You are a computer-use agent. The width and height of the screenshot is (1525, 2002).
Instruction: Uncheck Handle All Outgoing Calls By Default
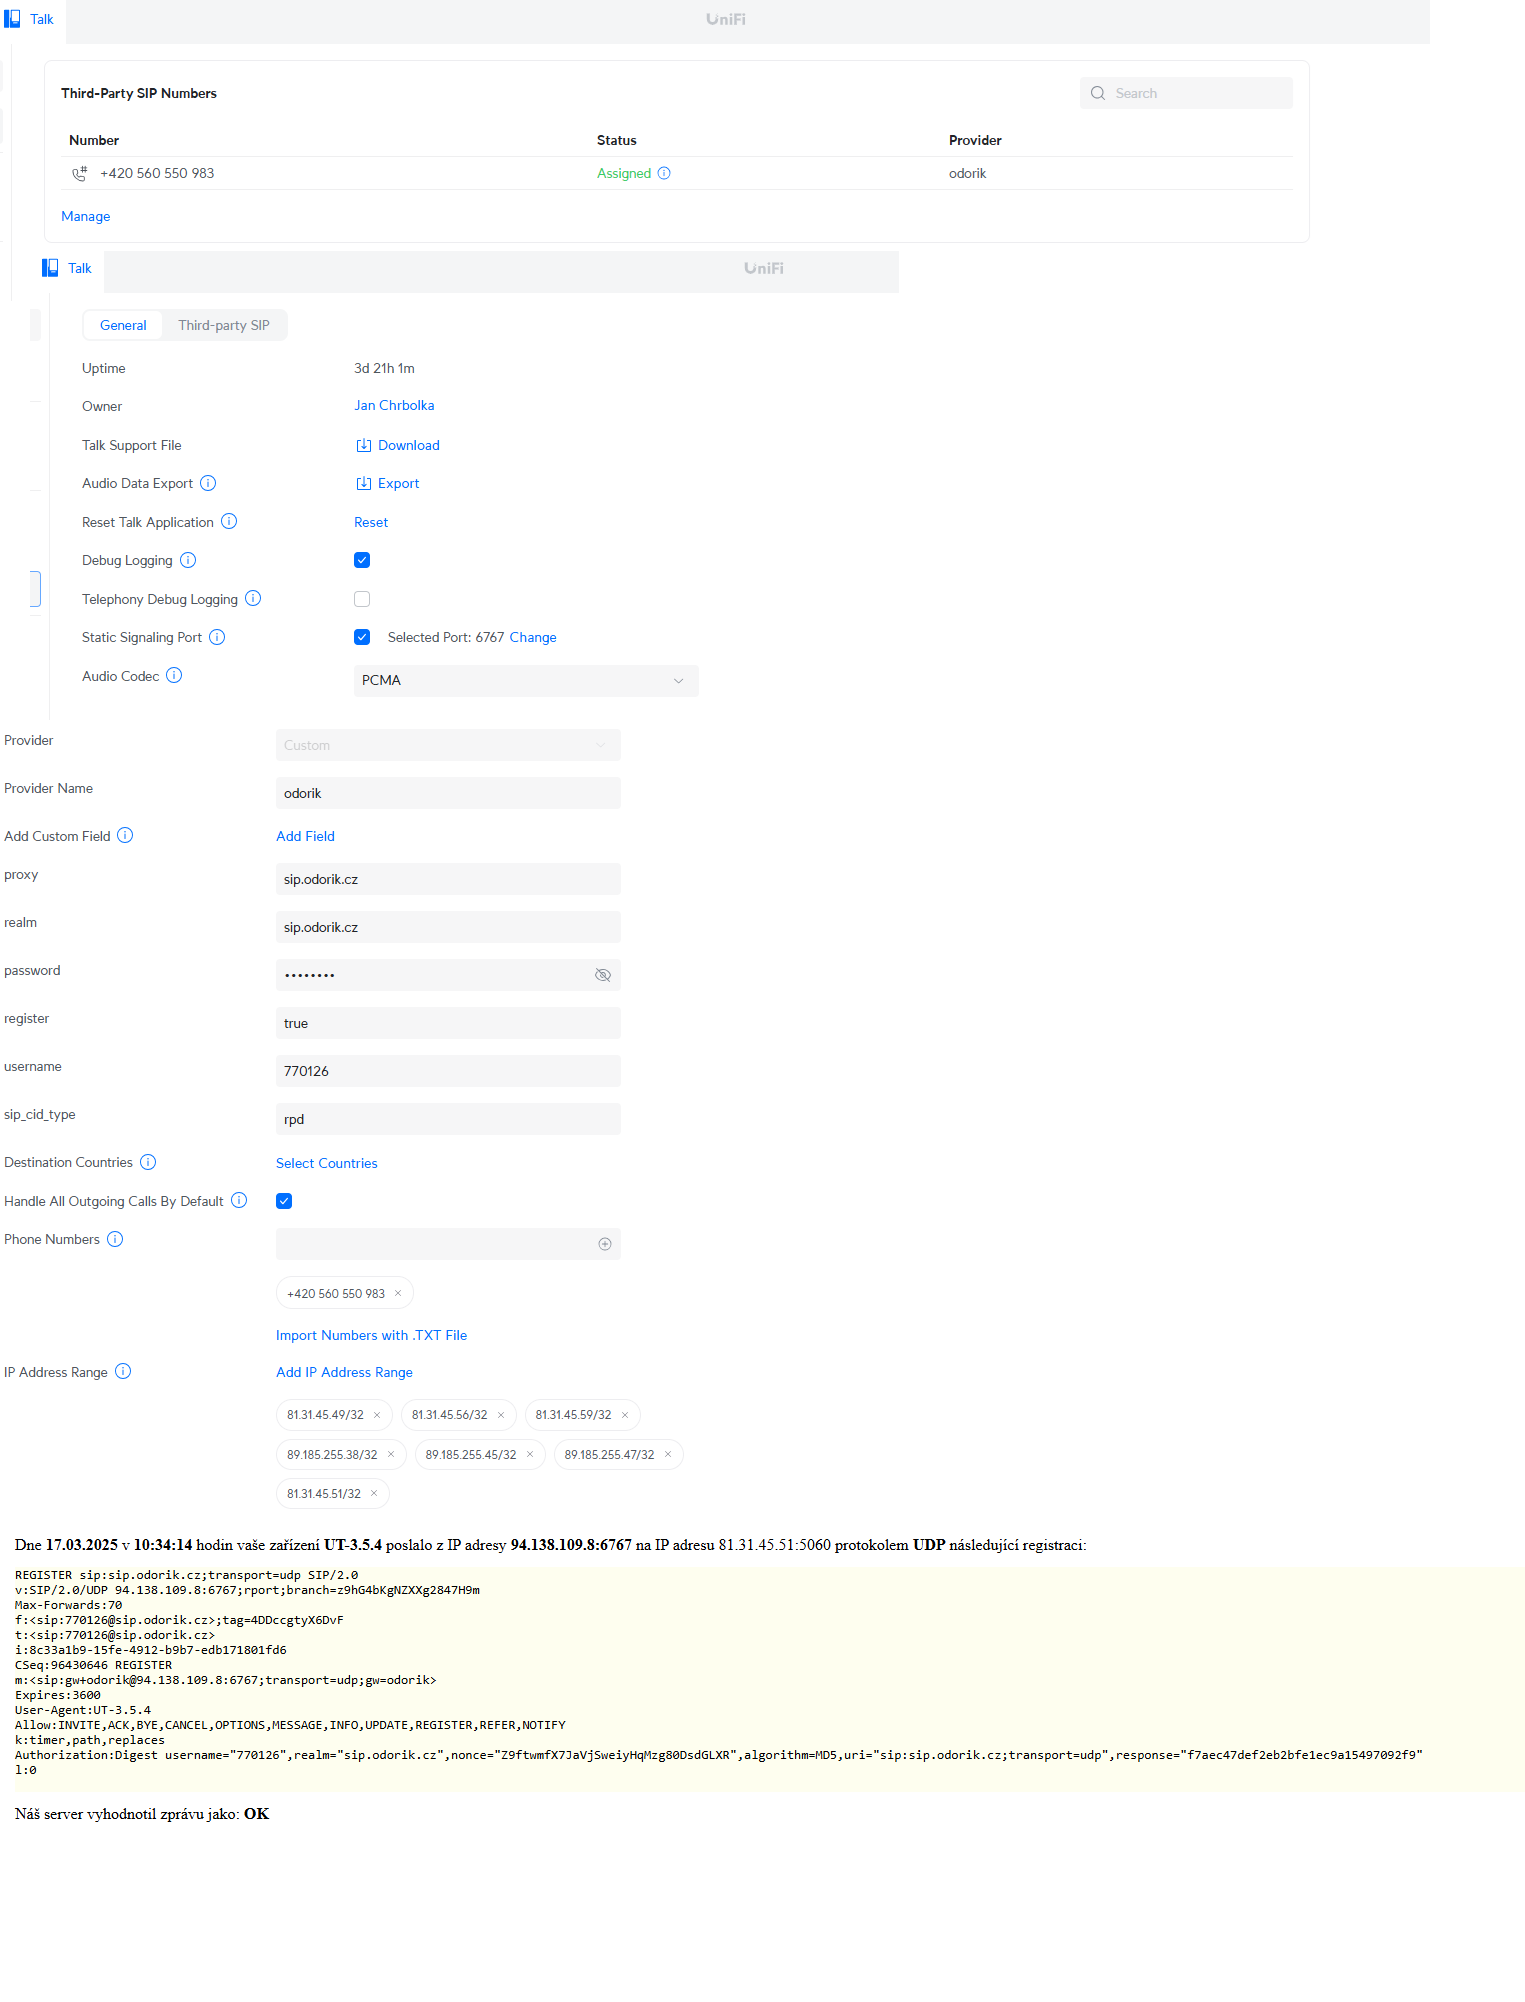(x=284, y=1201)
